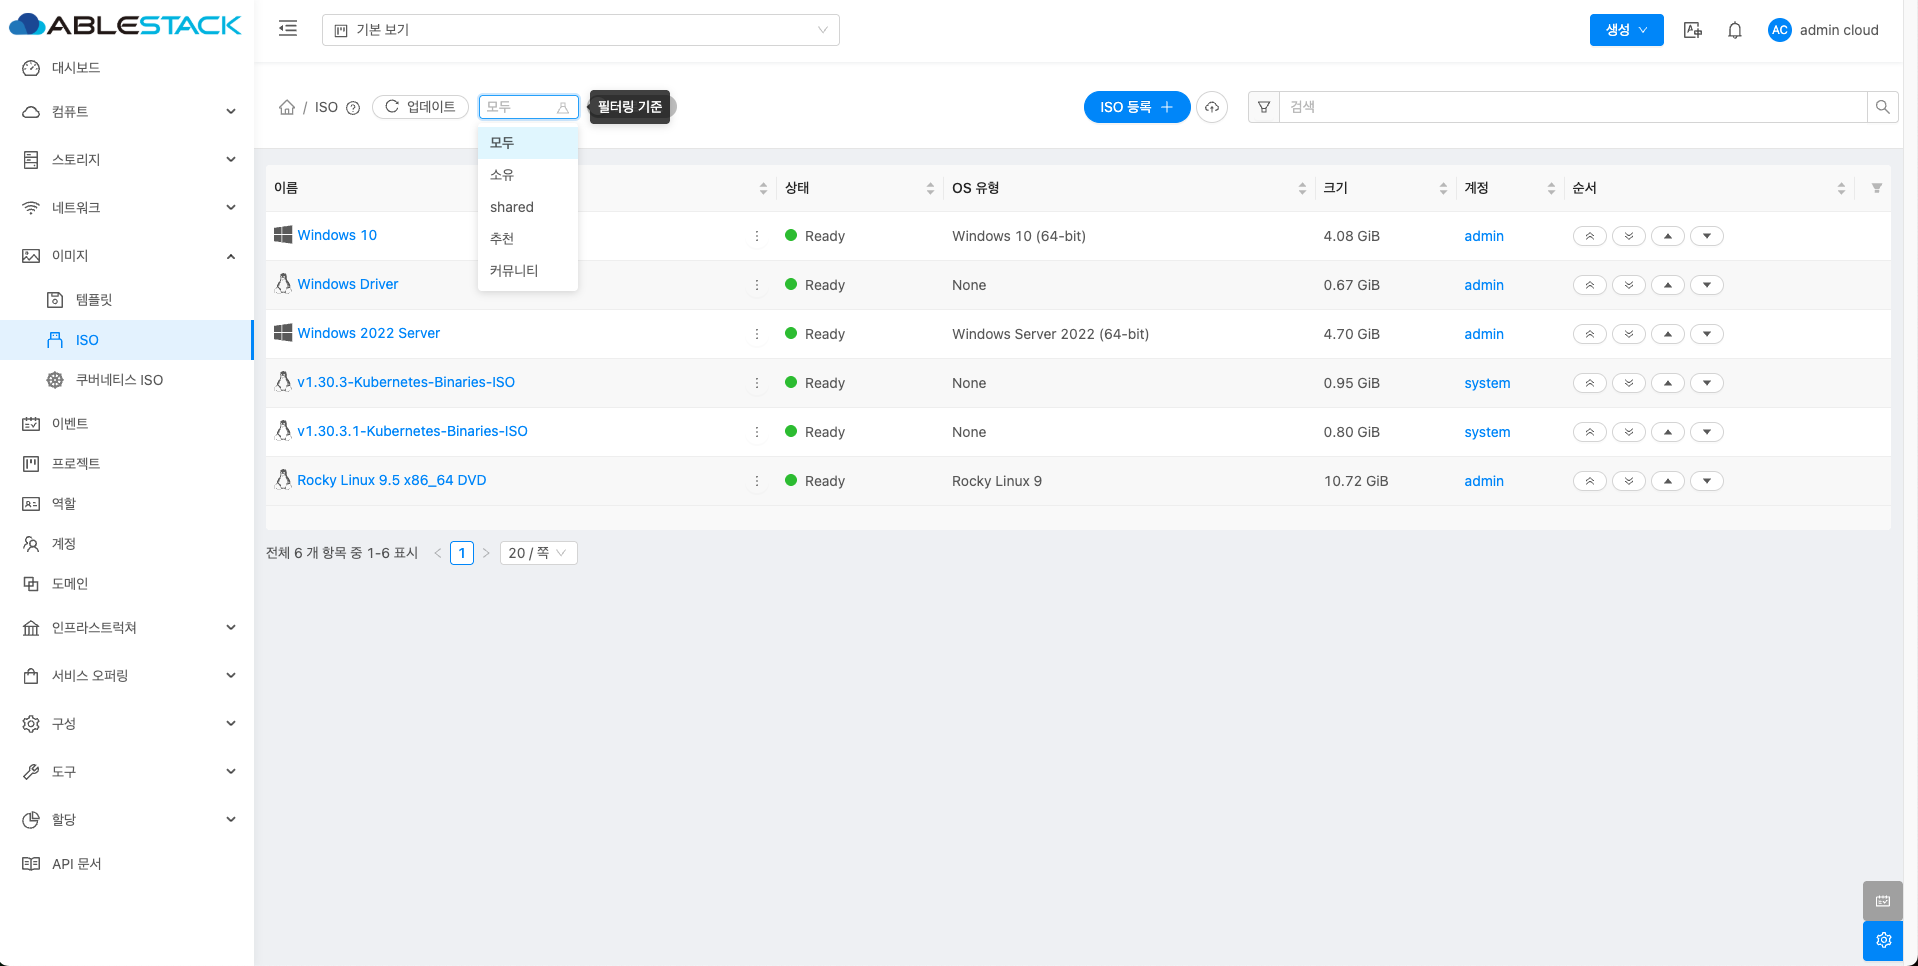The height and width of the screenshot is (966, 1918).
Task: Move Windows 10 to top of order
Action: [x=1589, y=236]
